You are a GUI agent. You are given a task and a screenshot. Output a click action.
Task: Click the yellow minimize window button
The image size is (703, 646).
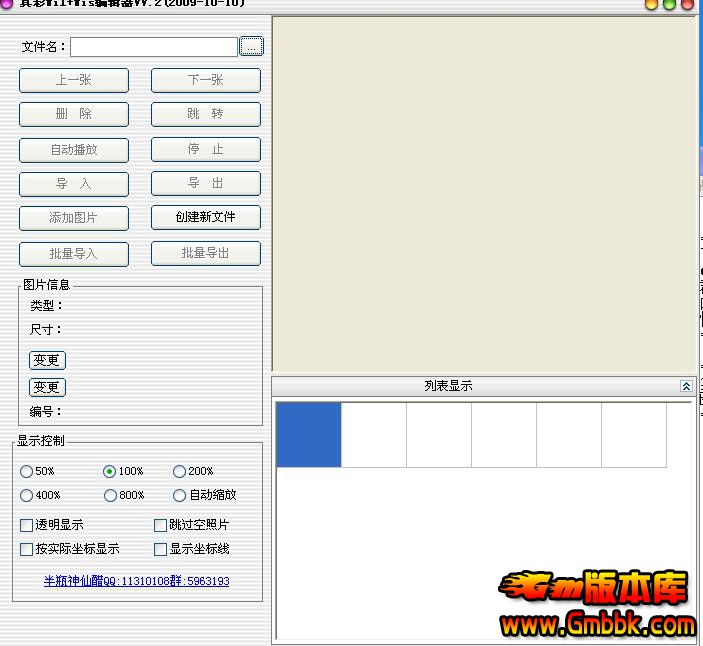pos(651,4)
